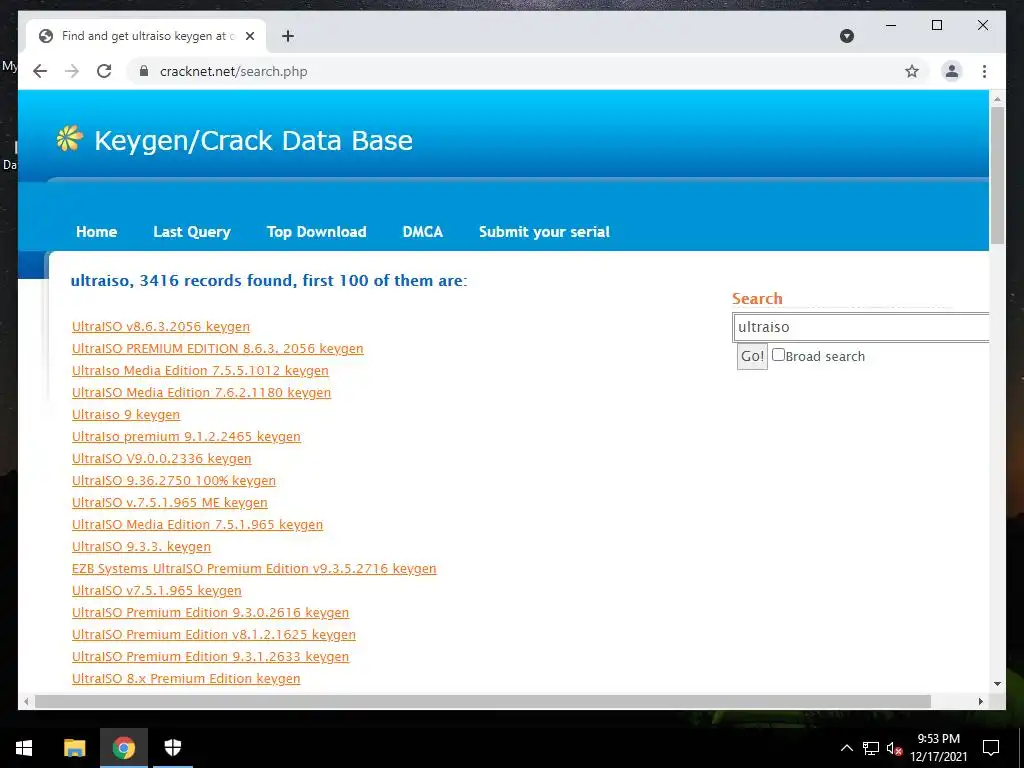Open Windows Security shield in taskbar
The height and width of the screenshot is (768, 1024).
click(x=172, y=748)
